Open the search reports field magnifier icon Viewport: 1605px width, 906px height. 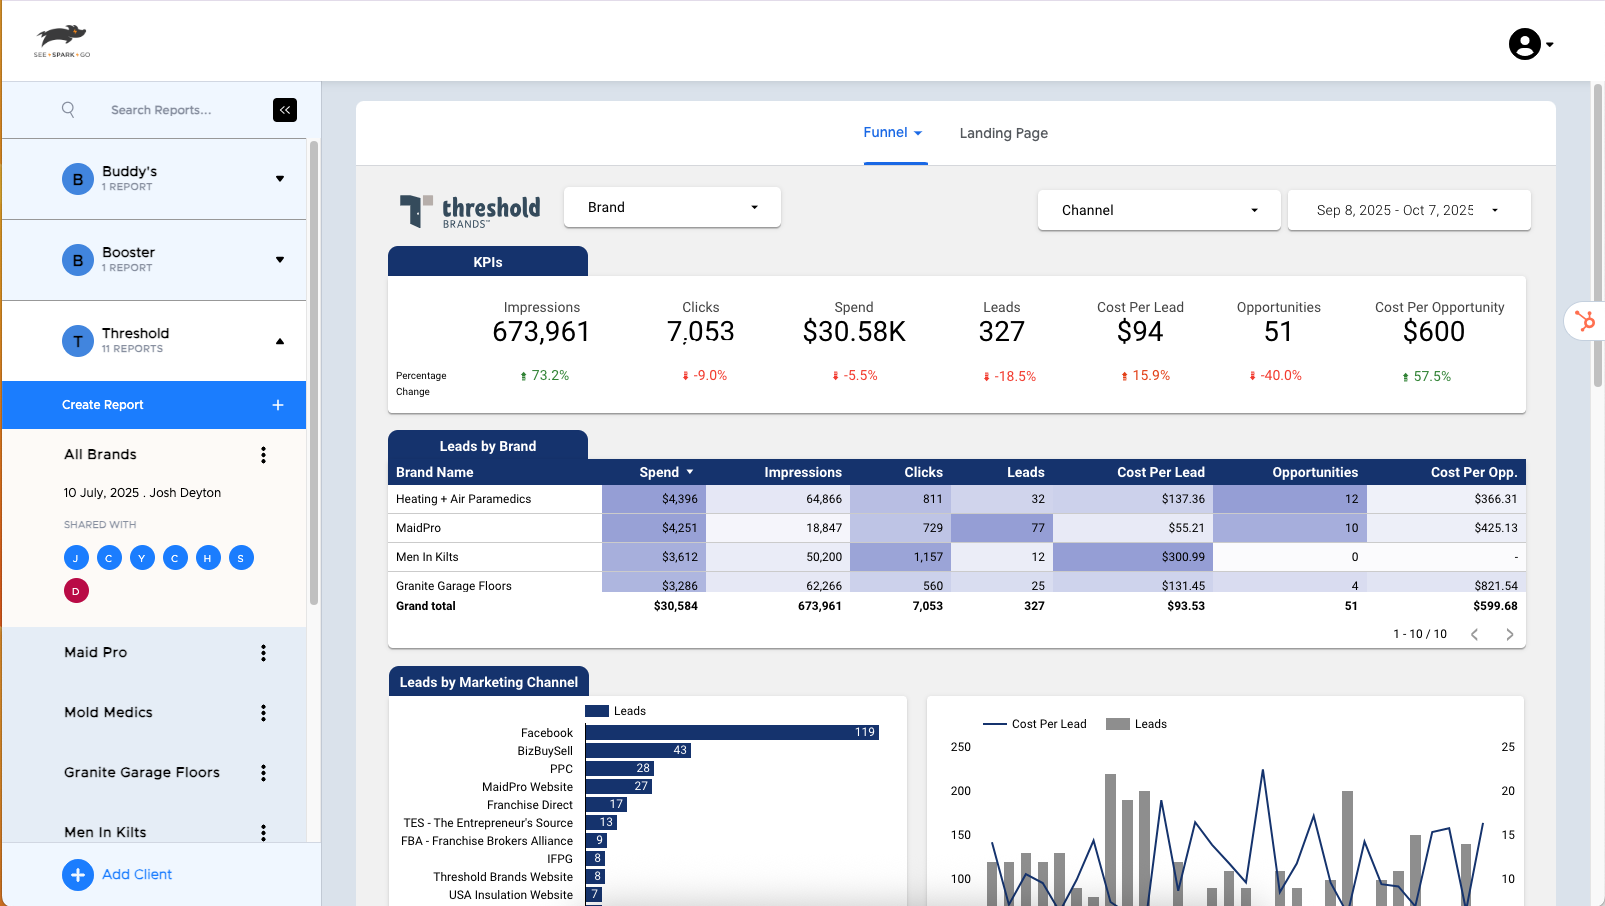pos(67,110)
